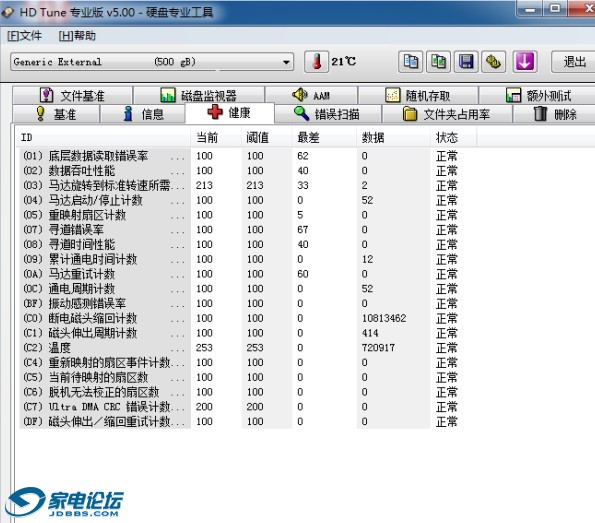
Task: Click the copy screenshot toolbar icon
Action: 438,61
